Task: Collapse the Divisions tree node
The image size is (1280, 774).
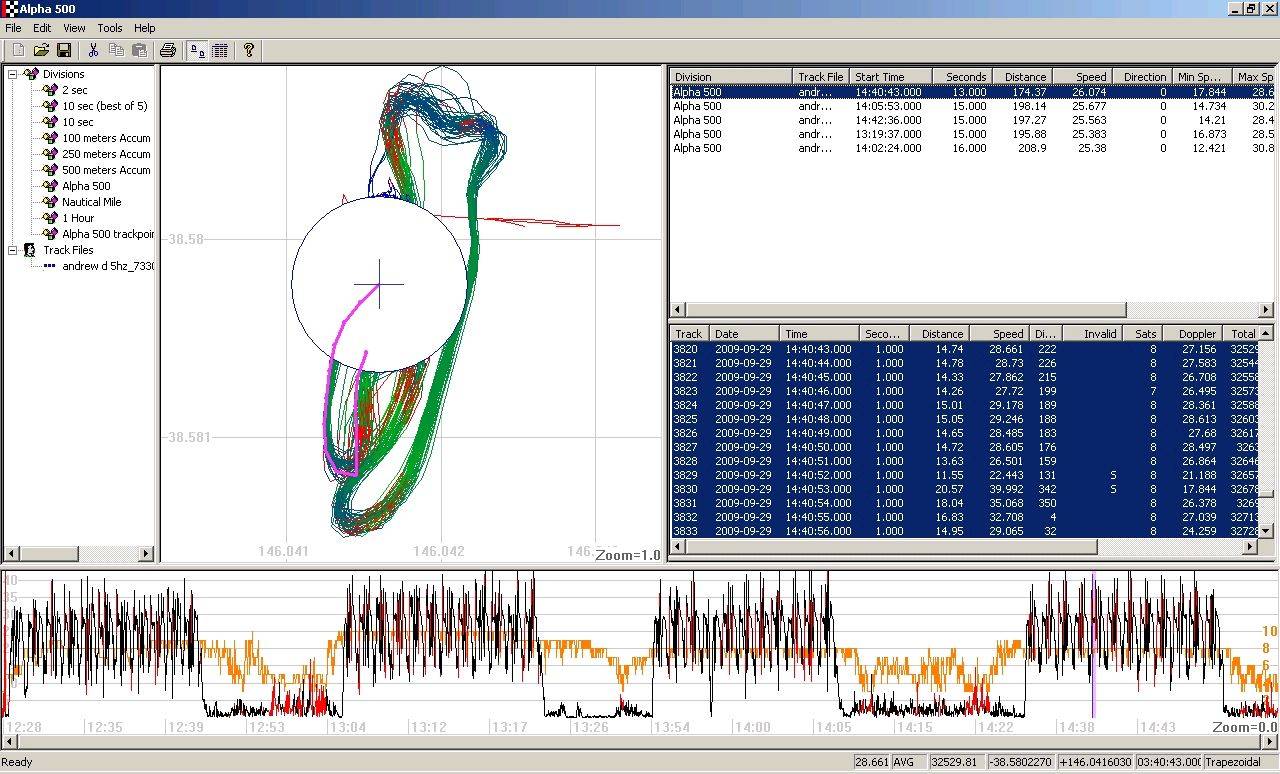Action: pos(13,74)
